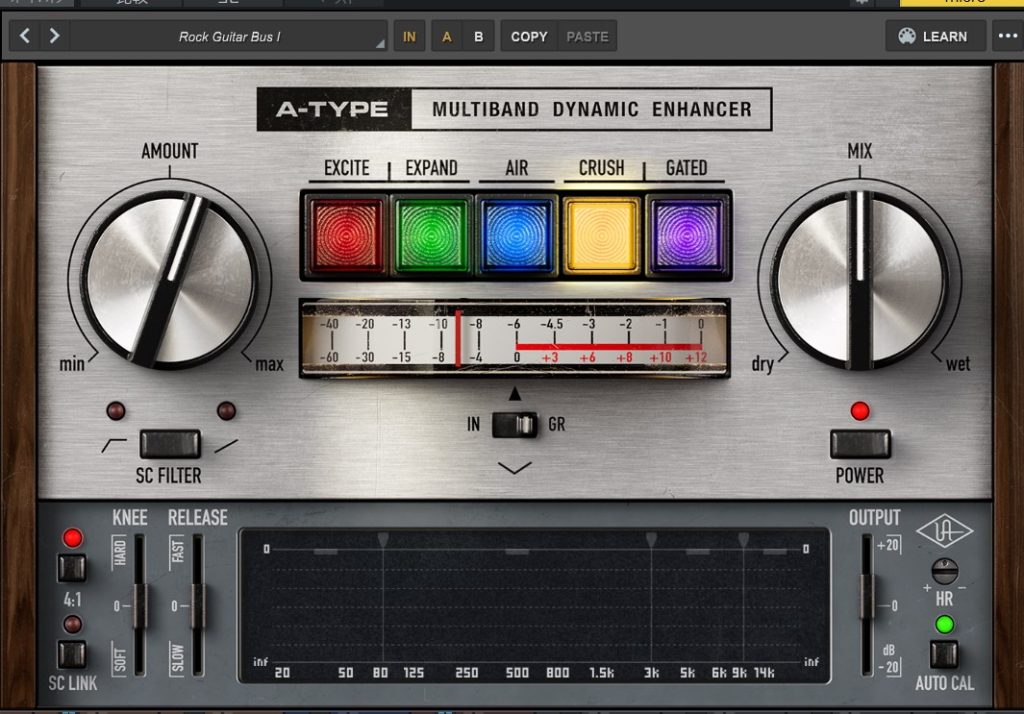Open the three-dot more options menu
This screenshot has width=1024, height=714.
click(x=1005, y=36)
